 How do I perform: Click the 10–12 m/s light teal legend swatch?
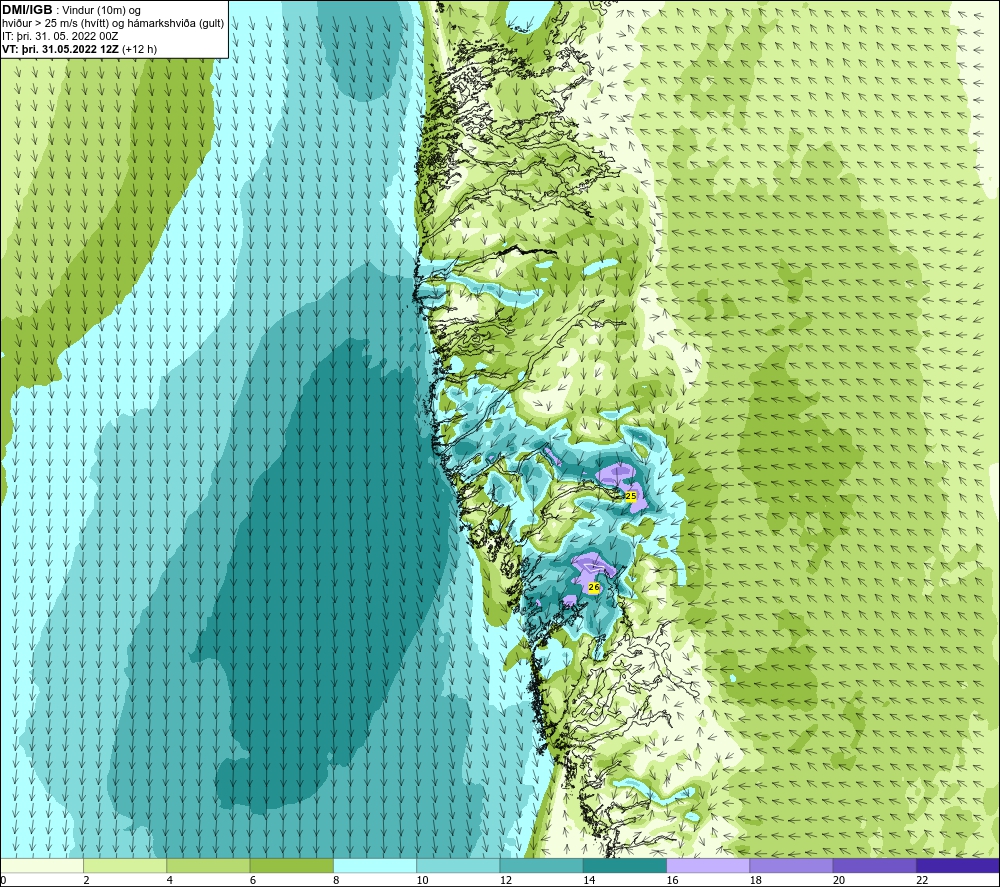point(458,866)
